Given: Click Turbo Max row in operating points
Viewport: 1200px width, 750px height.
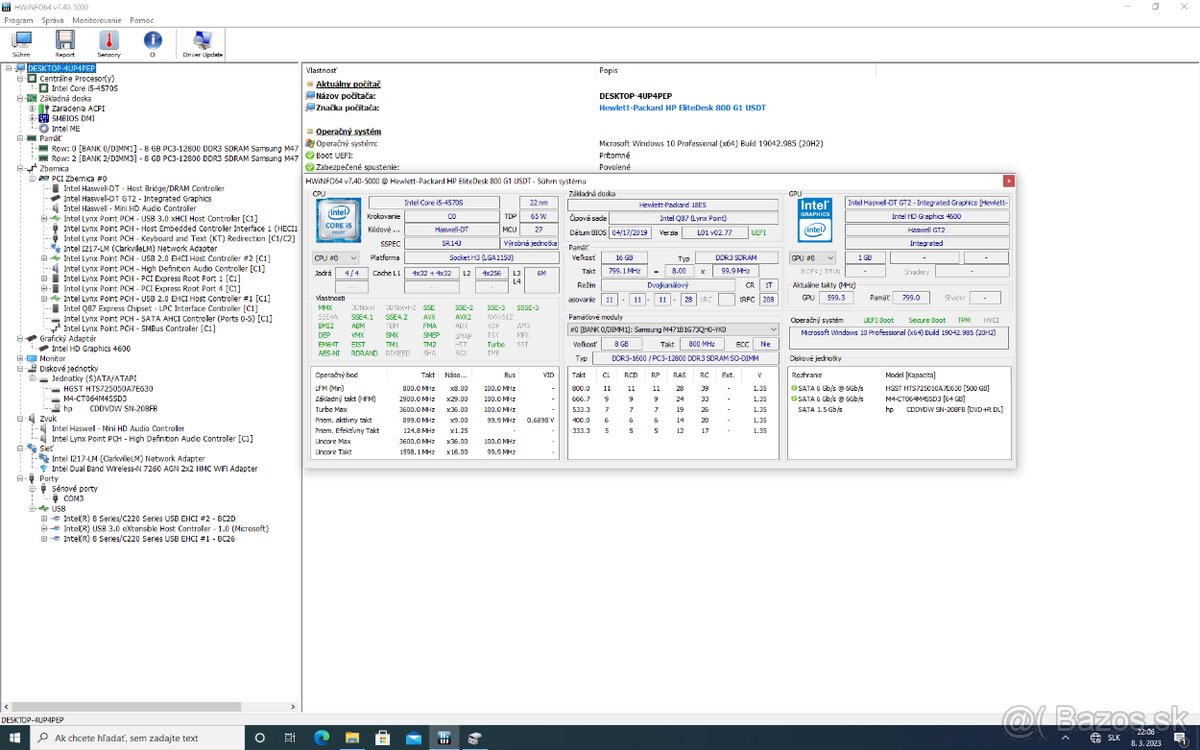Looking at the screenshot, I should coord(436,410).
